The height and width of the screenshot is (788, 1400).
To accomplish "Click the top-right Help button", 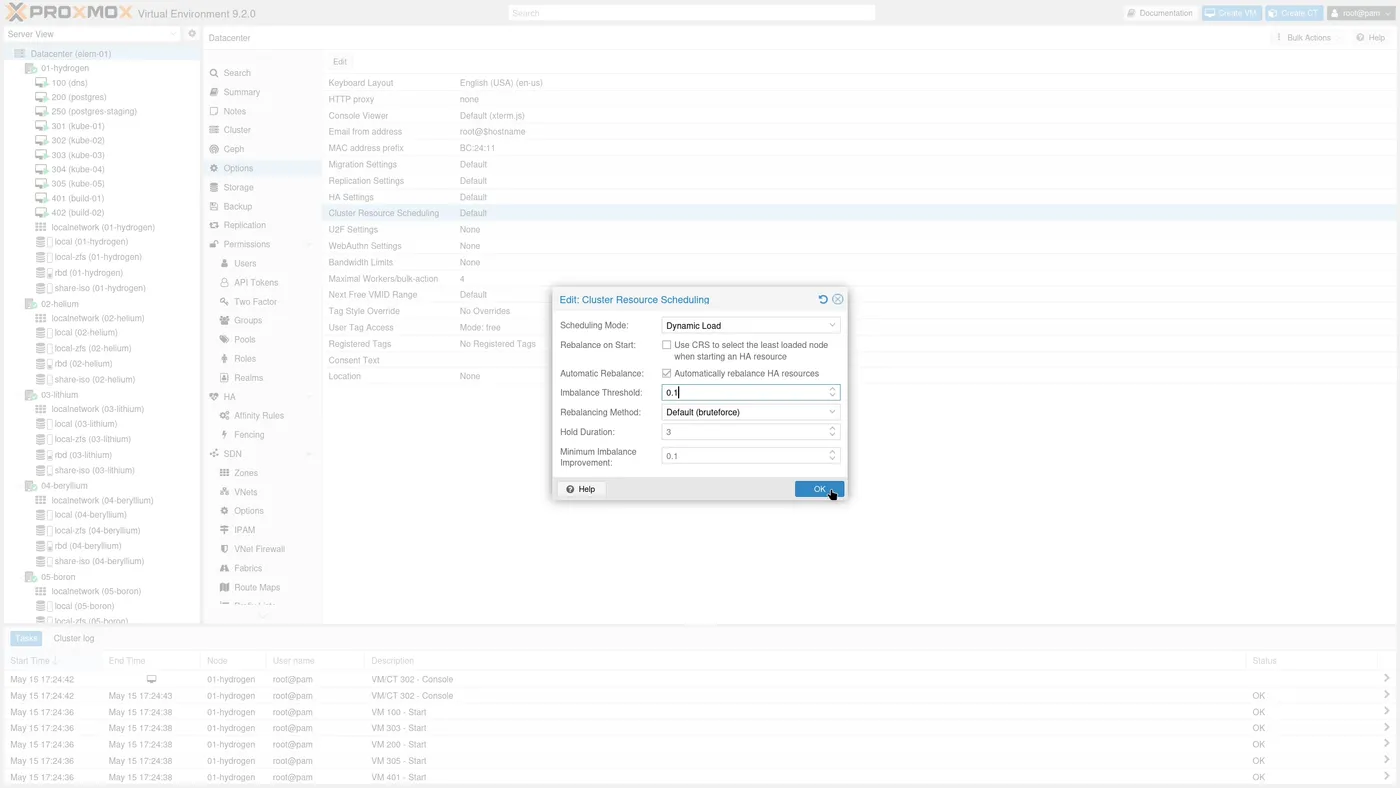I will point(1371,38).
